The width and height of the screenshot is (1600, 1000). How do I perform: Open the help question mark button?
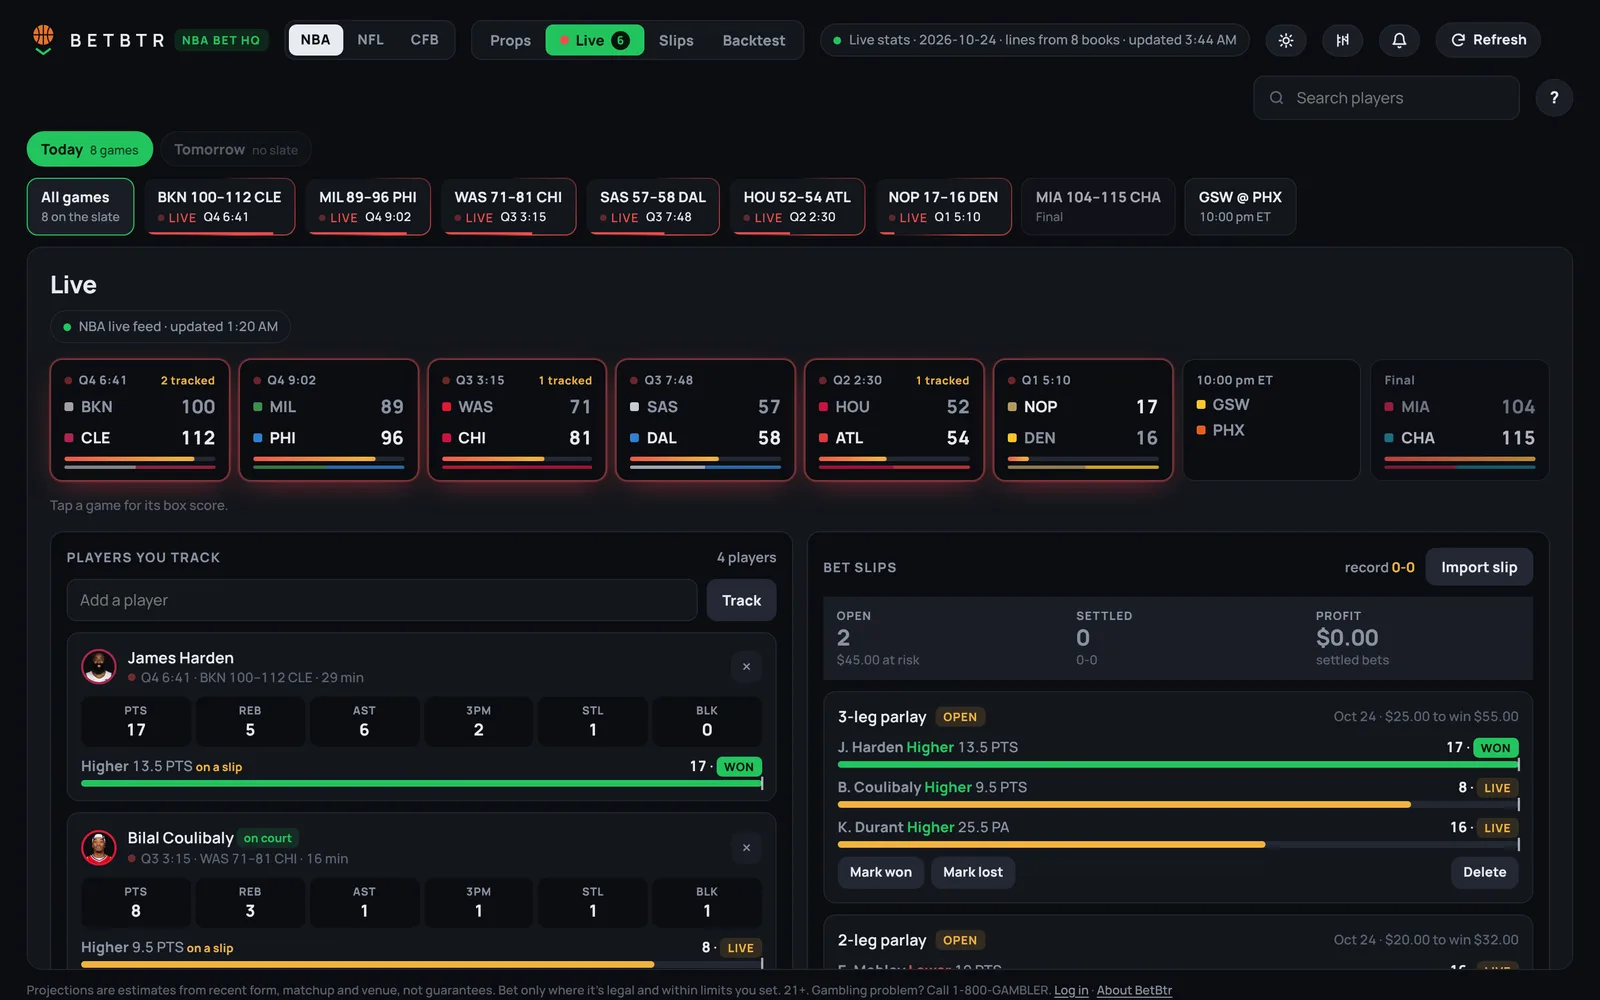(x=1554, y=98)
